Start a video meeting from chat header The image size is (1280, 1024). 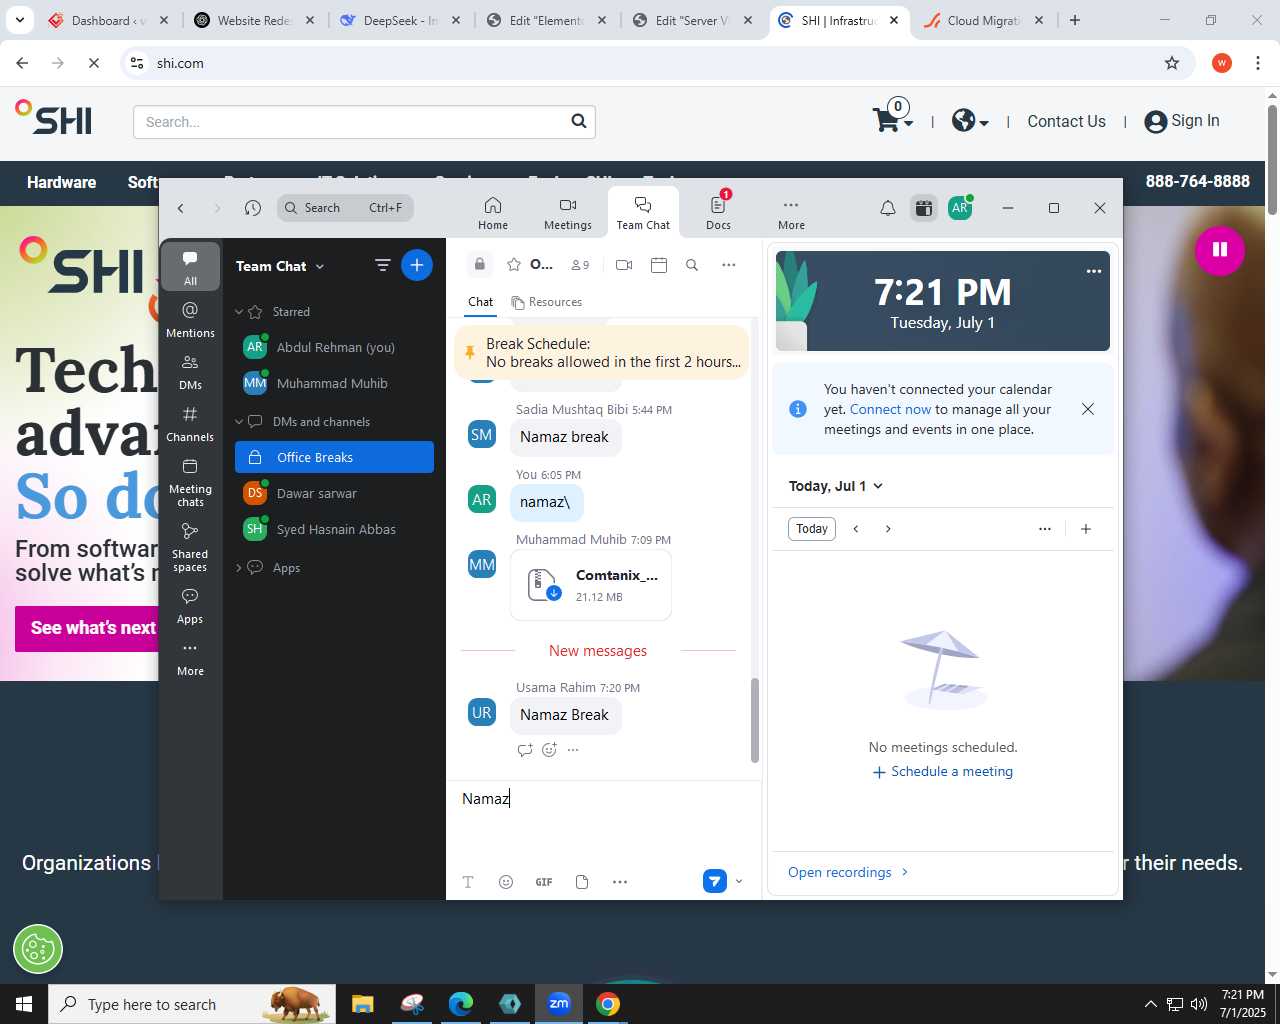click(624, 265)
